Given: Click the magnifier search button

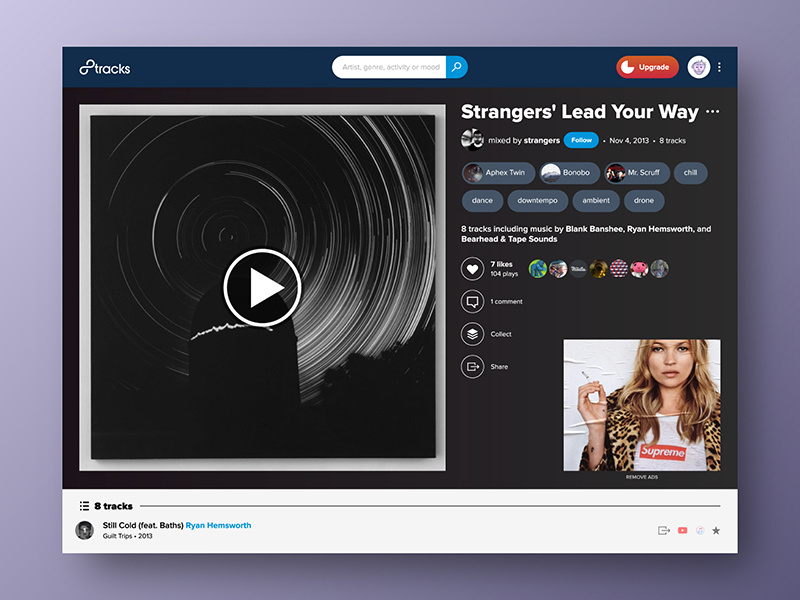Looking at the screenshot, I should click(457, 67).
